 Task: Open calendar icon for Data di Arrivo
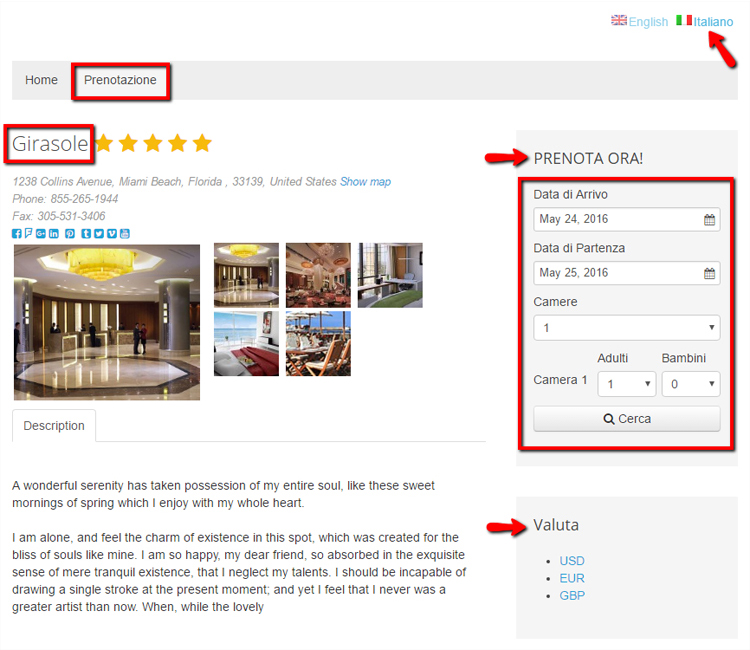point(709,220)
